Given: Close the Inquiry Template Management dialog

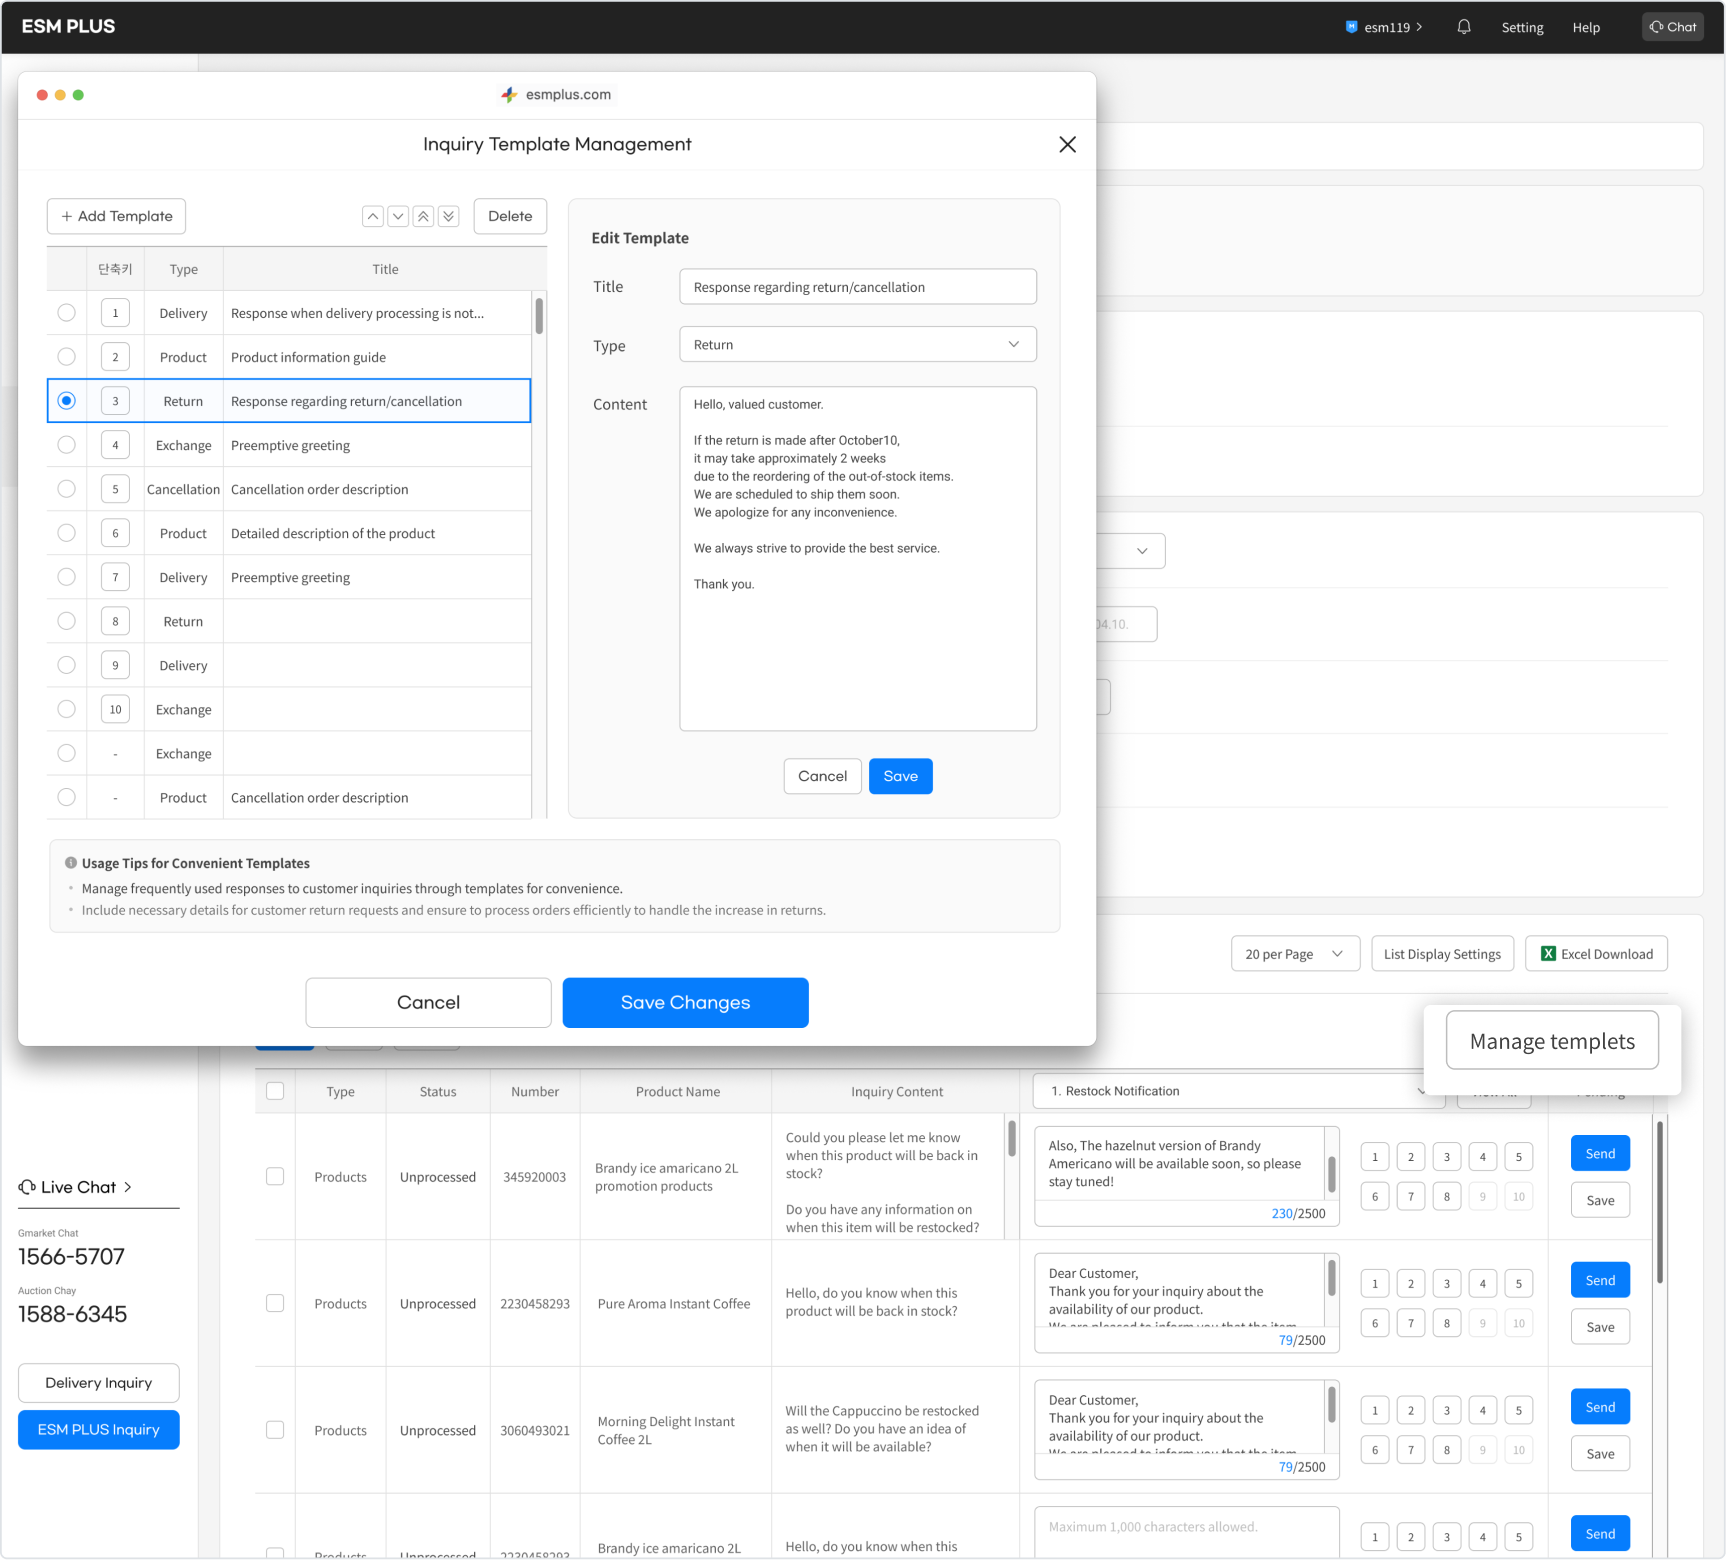Looking at the screenshot, I should click(1067, 145).
